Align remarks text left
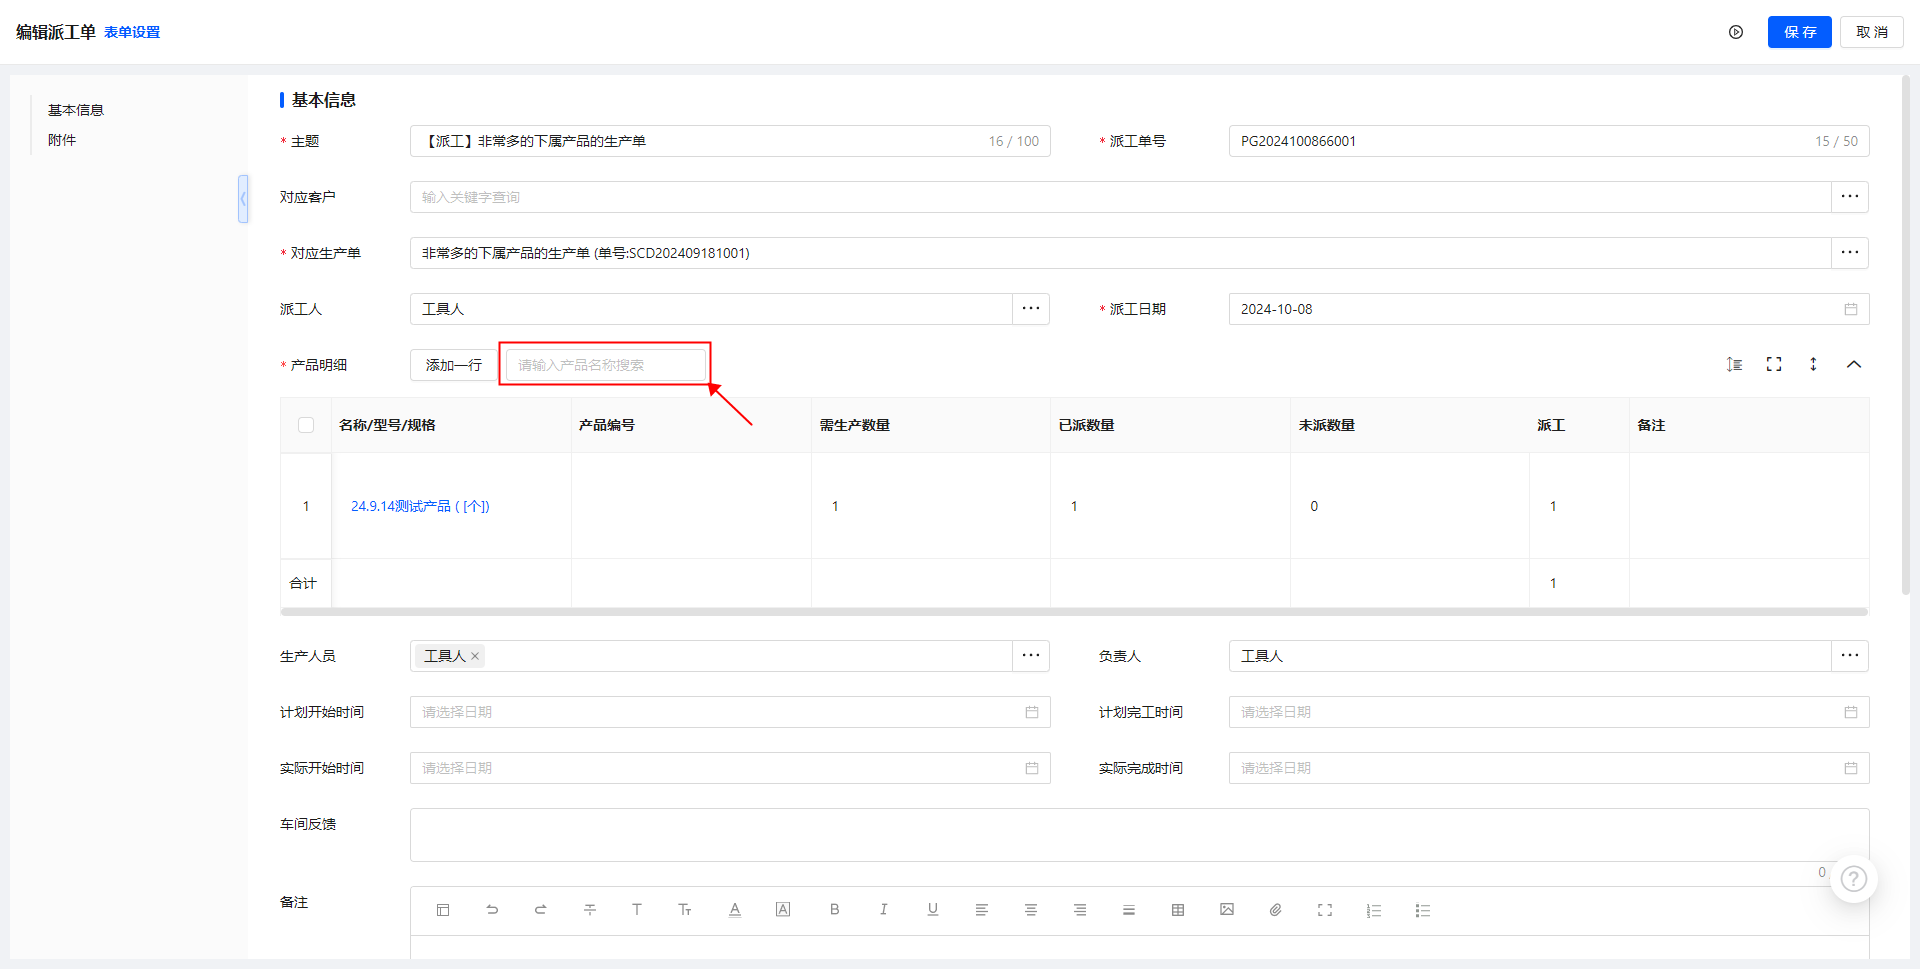Screen dimensions: 1920x969 coord(982,910)
